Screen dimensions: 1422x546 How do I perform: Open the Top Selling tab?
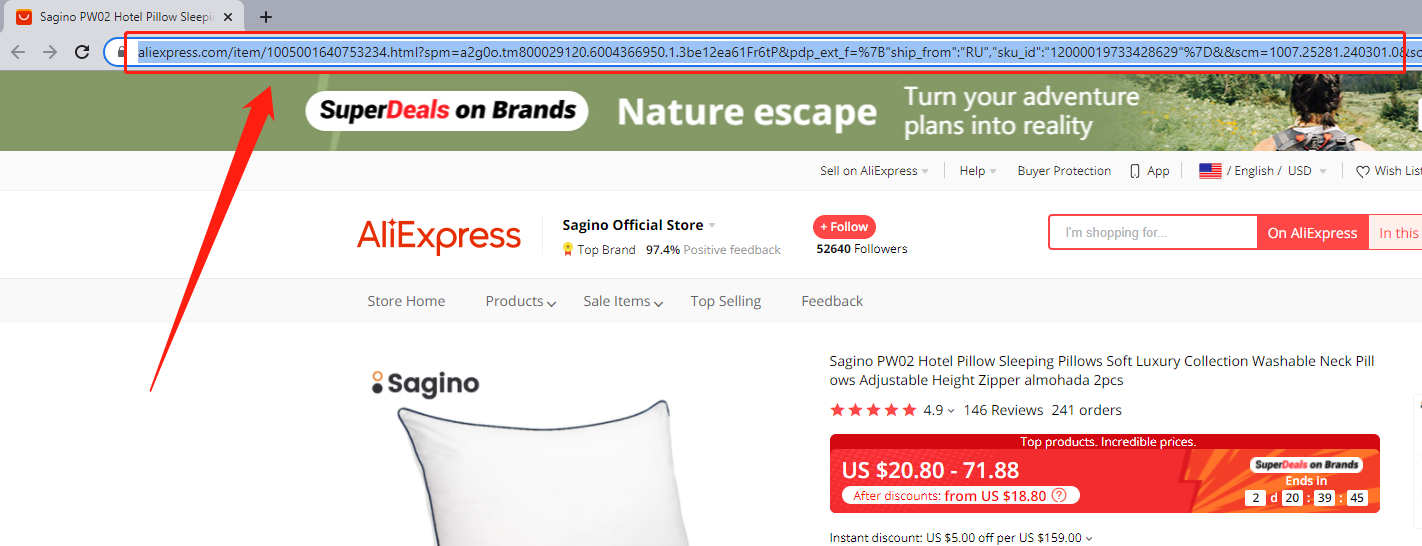pyautogui.click(x=725, y=301)
